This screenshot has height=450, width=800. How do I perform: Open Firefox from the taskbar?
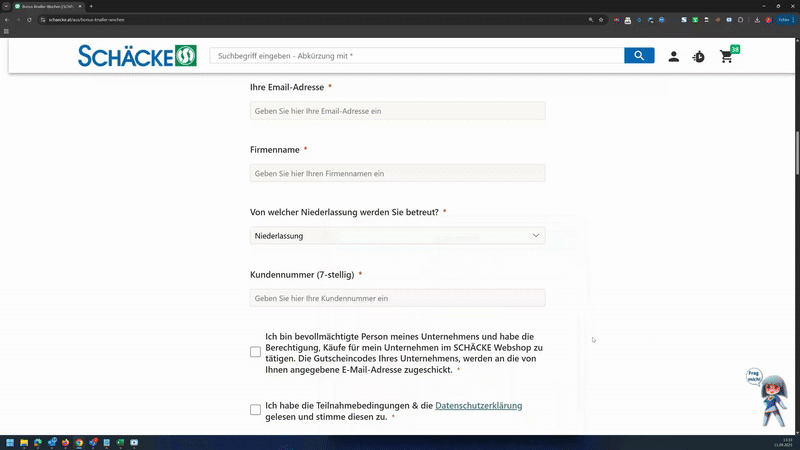[65, 442]
